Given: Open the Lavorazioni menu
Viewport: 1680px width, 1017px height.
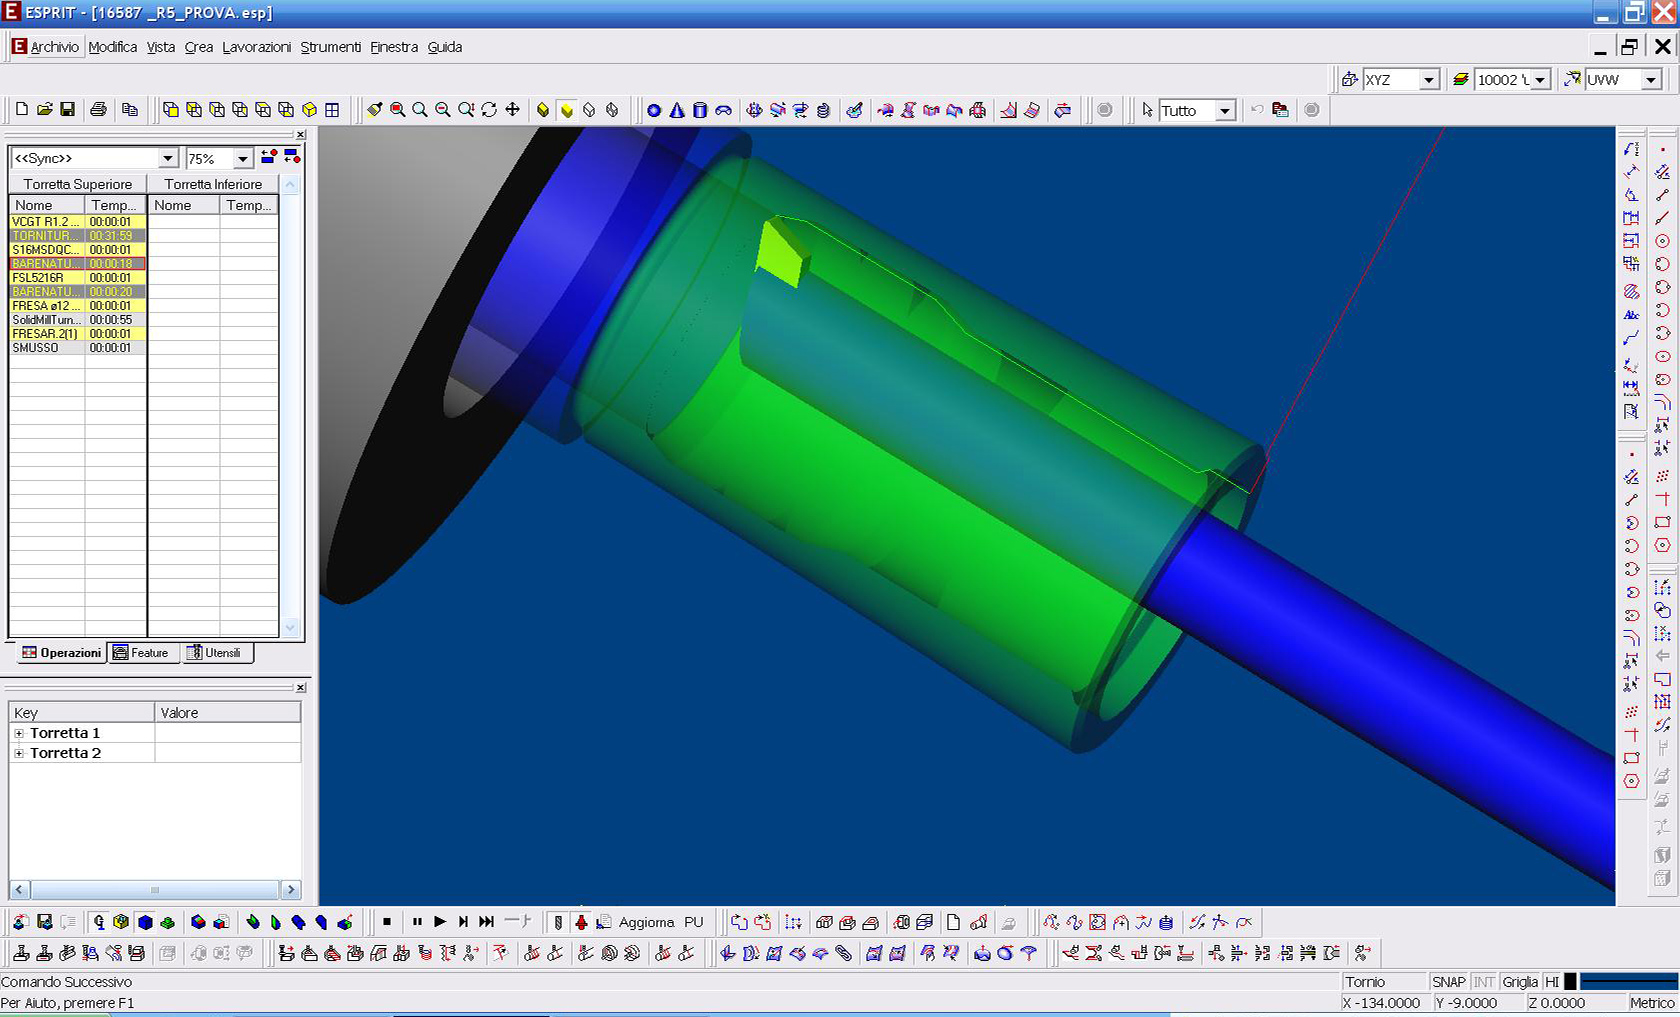Looking at the screenshot, I should click(256, 47).
